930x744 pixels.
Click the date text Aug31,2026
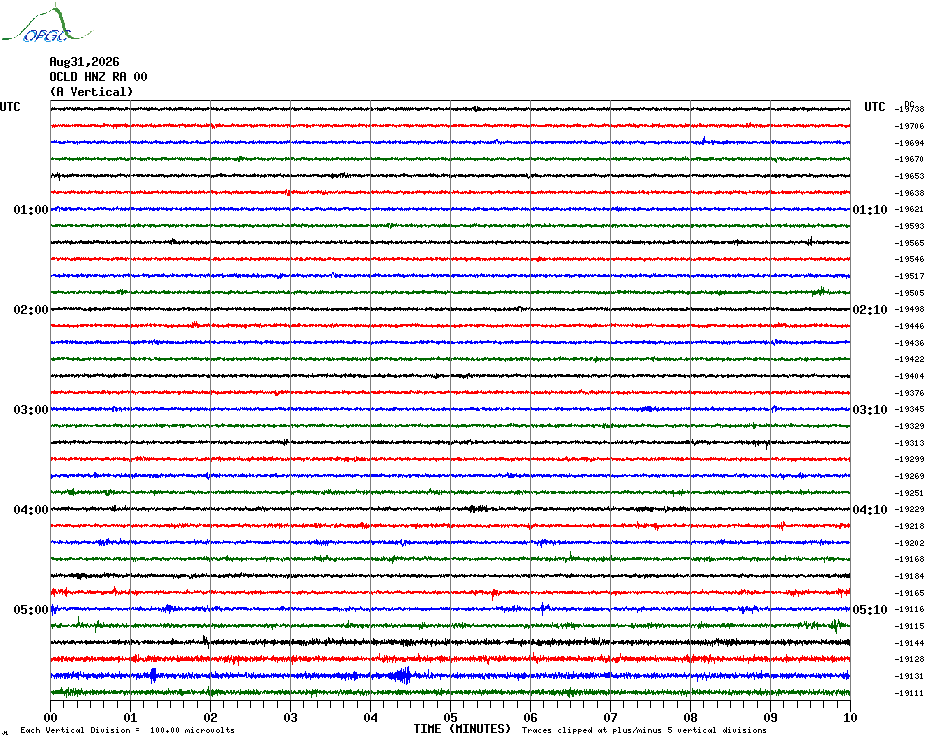point(84,62)
